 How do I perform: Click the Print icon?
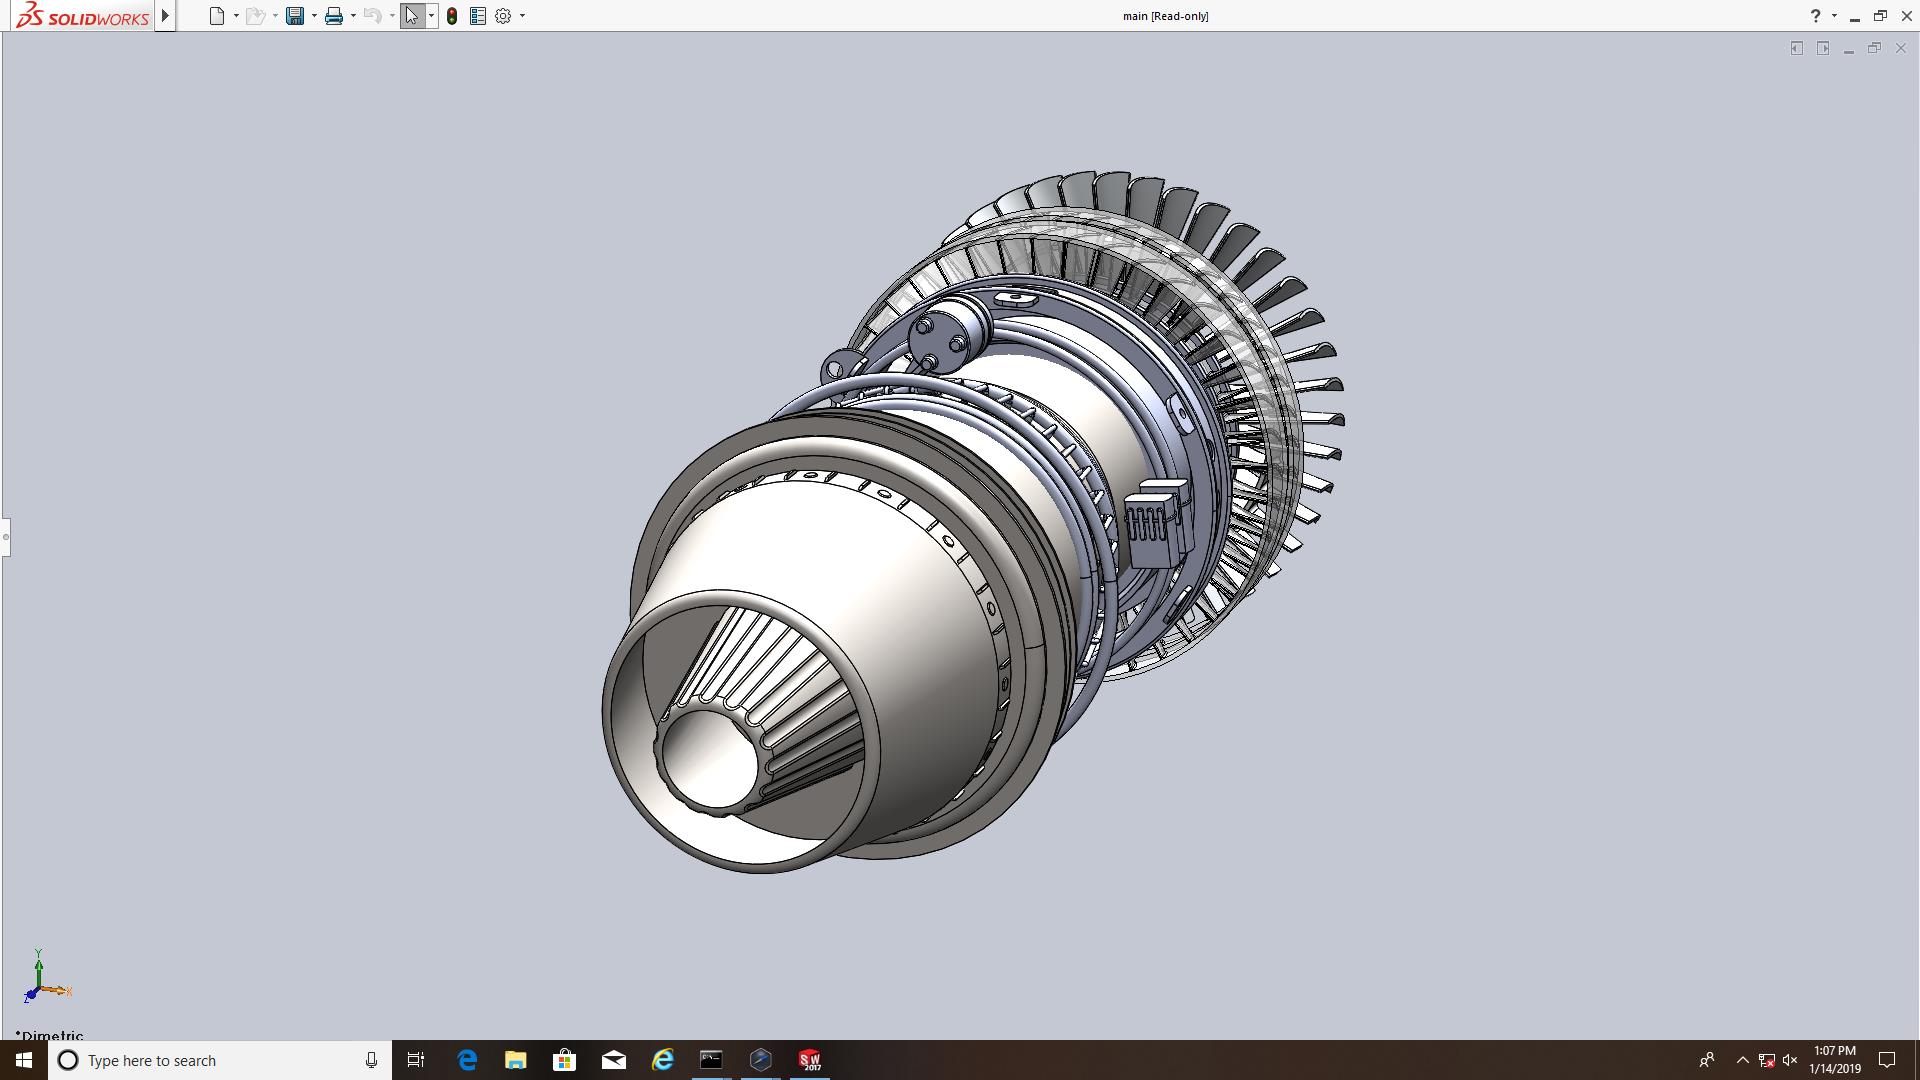333,16
